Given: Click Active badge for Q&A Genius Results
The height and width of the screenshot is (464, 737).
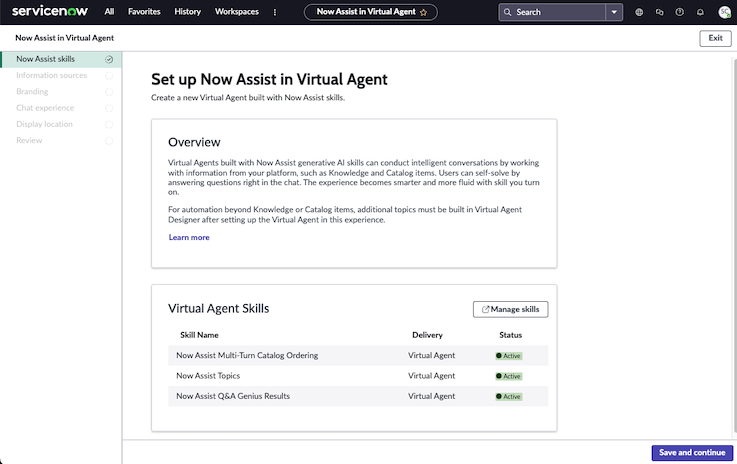Looking at the screenshot, I should [x=509, y=396].
